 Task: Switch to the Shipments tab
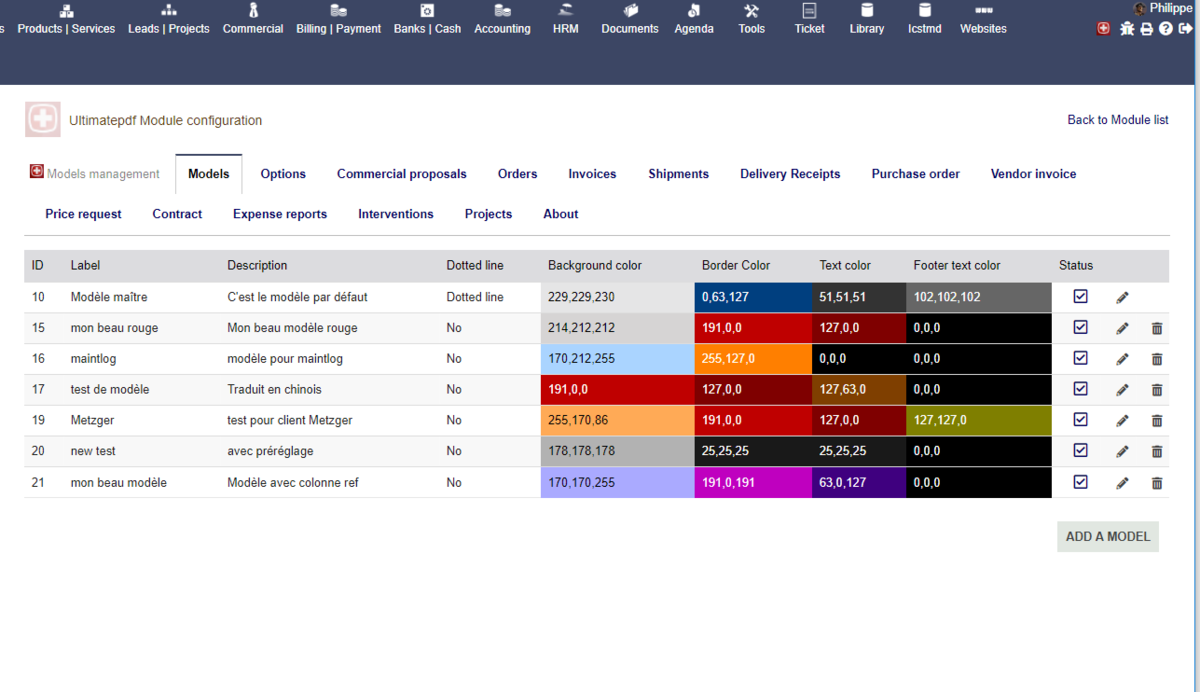pos(678,174)
